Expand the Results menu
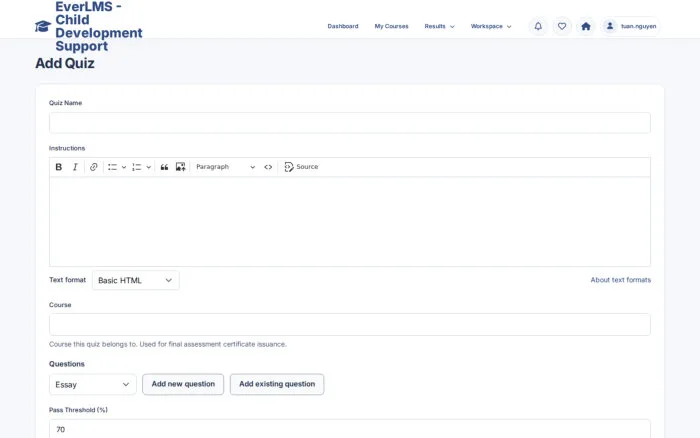This screenshot has height=438, width=700. (x=439, y=26)
